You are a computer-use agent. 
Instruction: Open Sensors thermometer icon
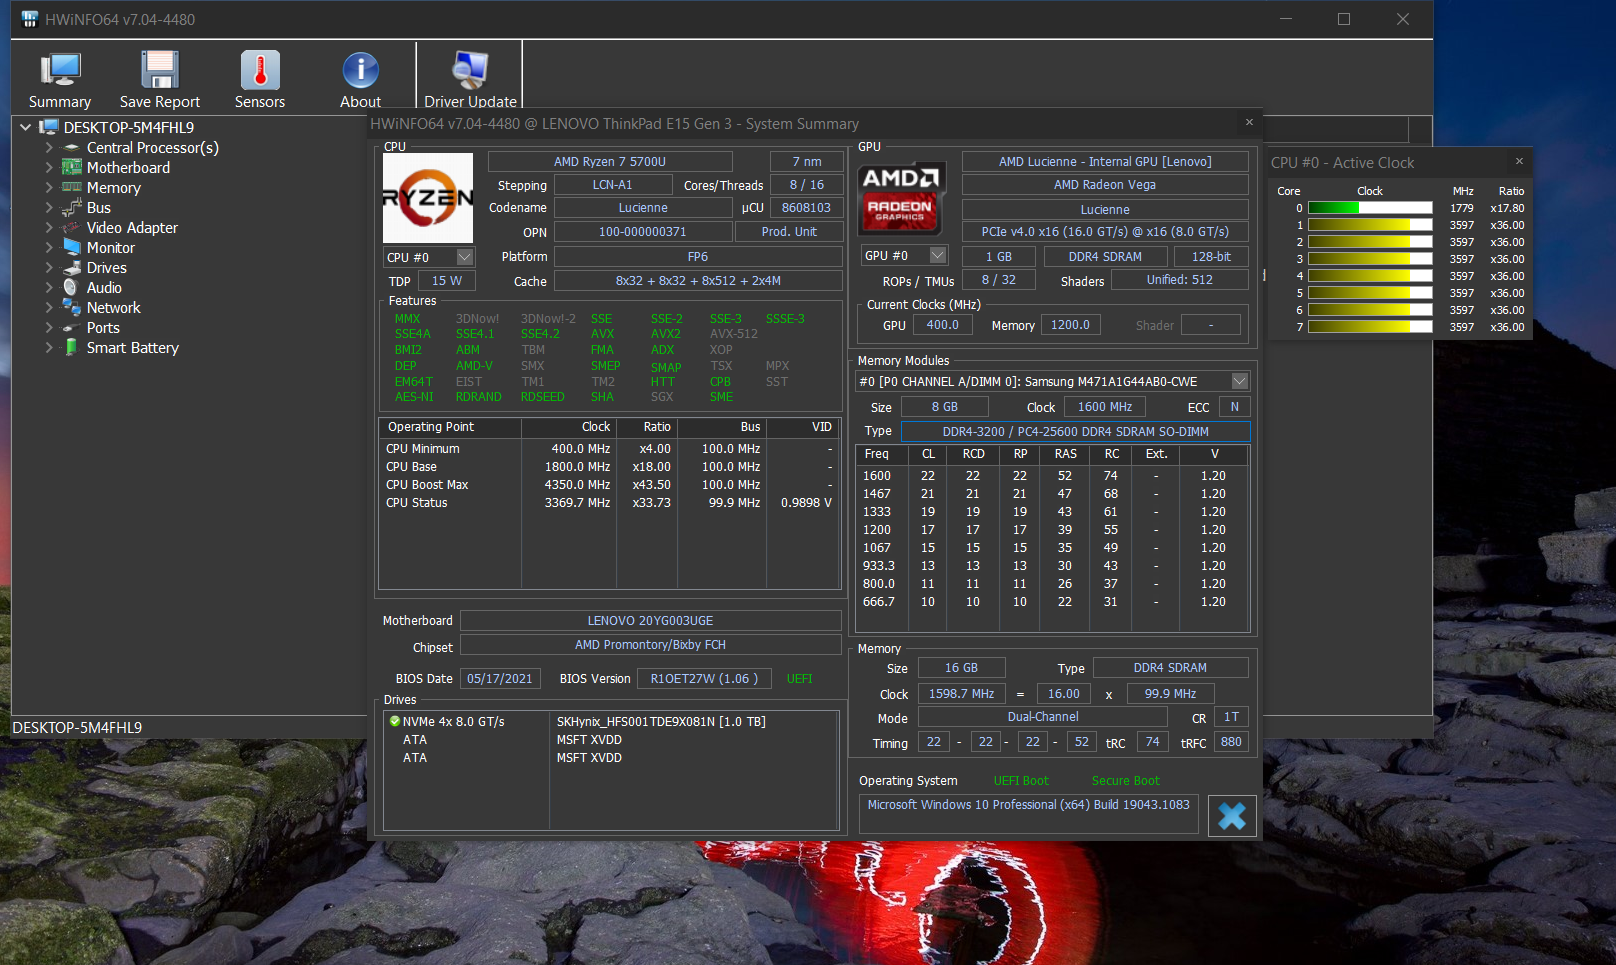tap(260, 70)
